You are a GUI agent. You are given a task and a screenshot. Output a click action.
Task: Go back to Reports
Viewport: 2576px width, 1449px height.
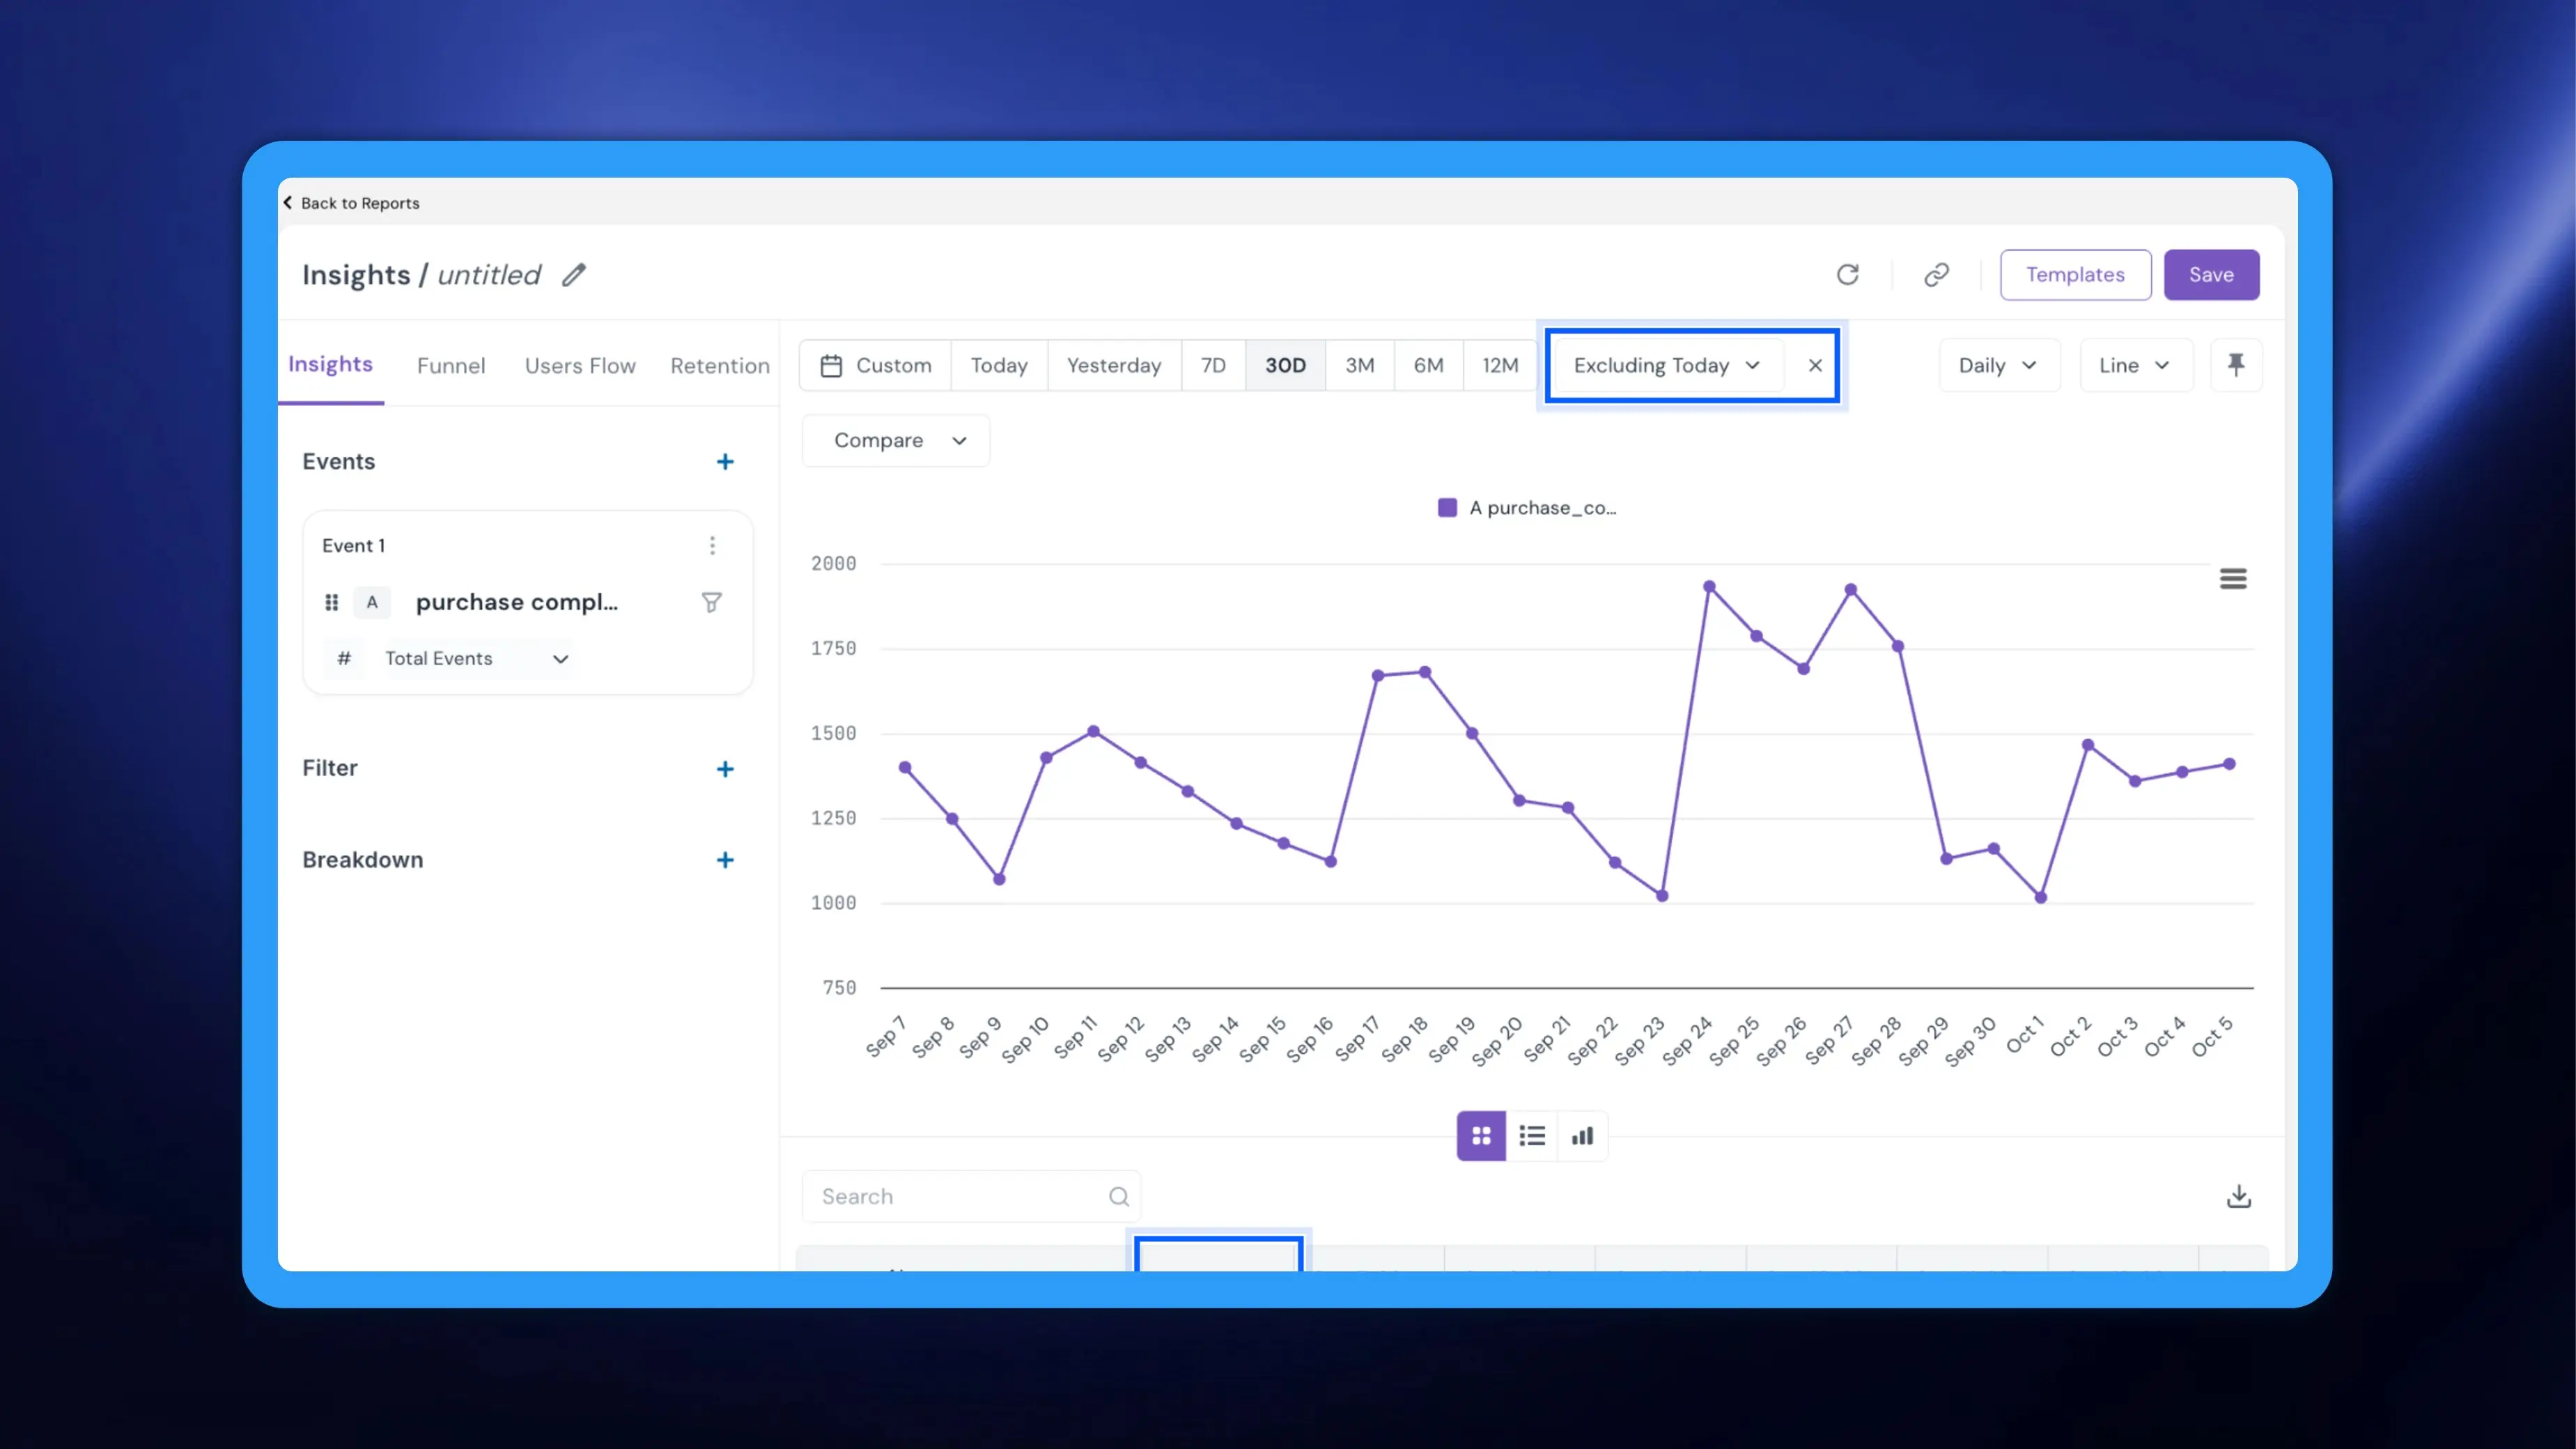pyautogui.click(x=351, y=203)
